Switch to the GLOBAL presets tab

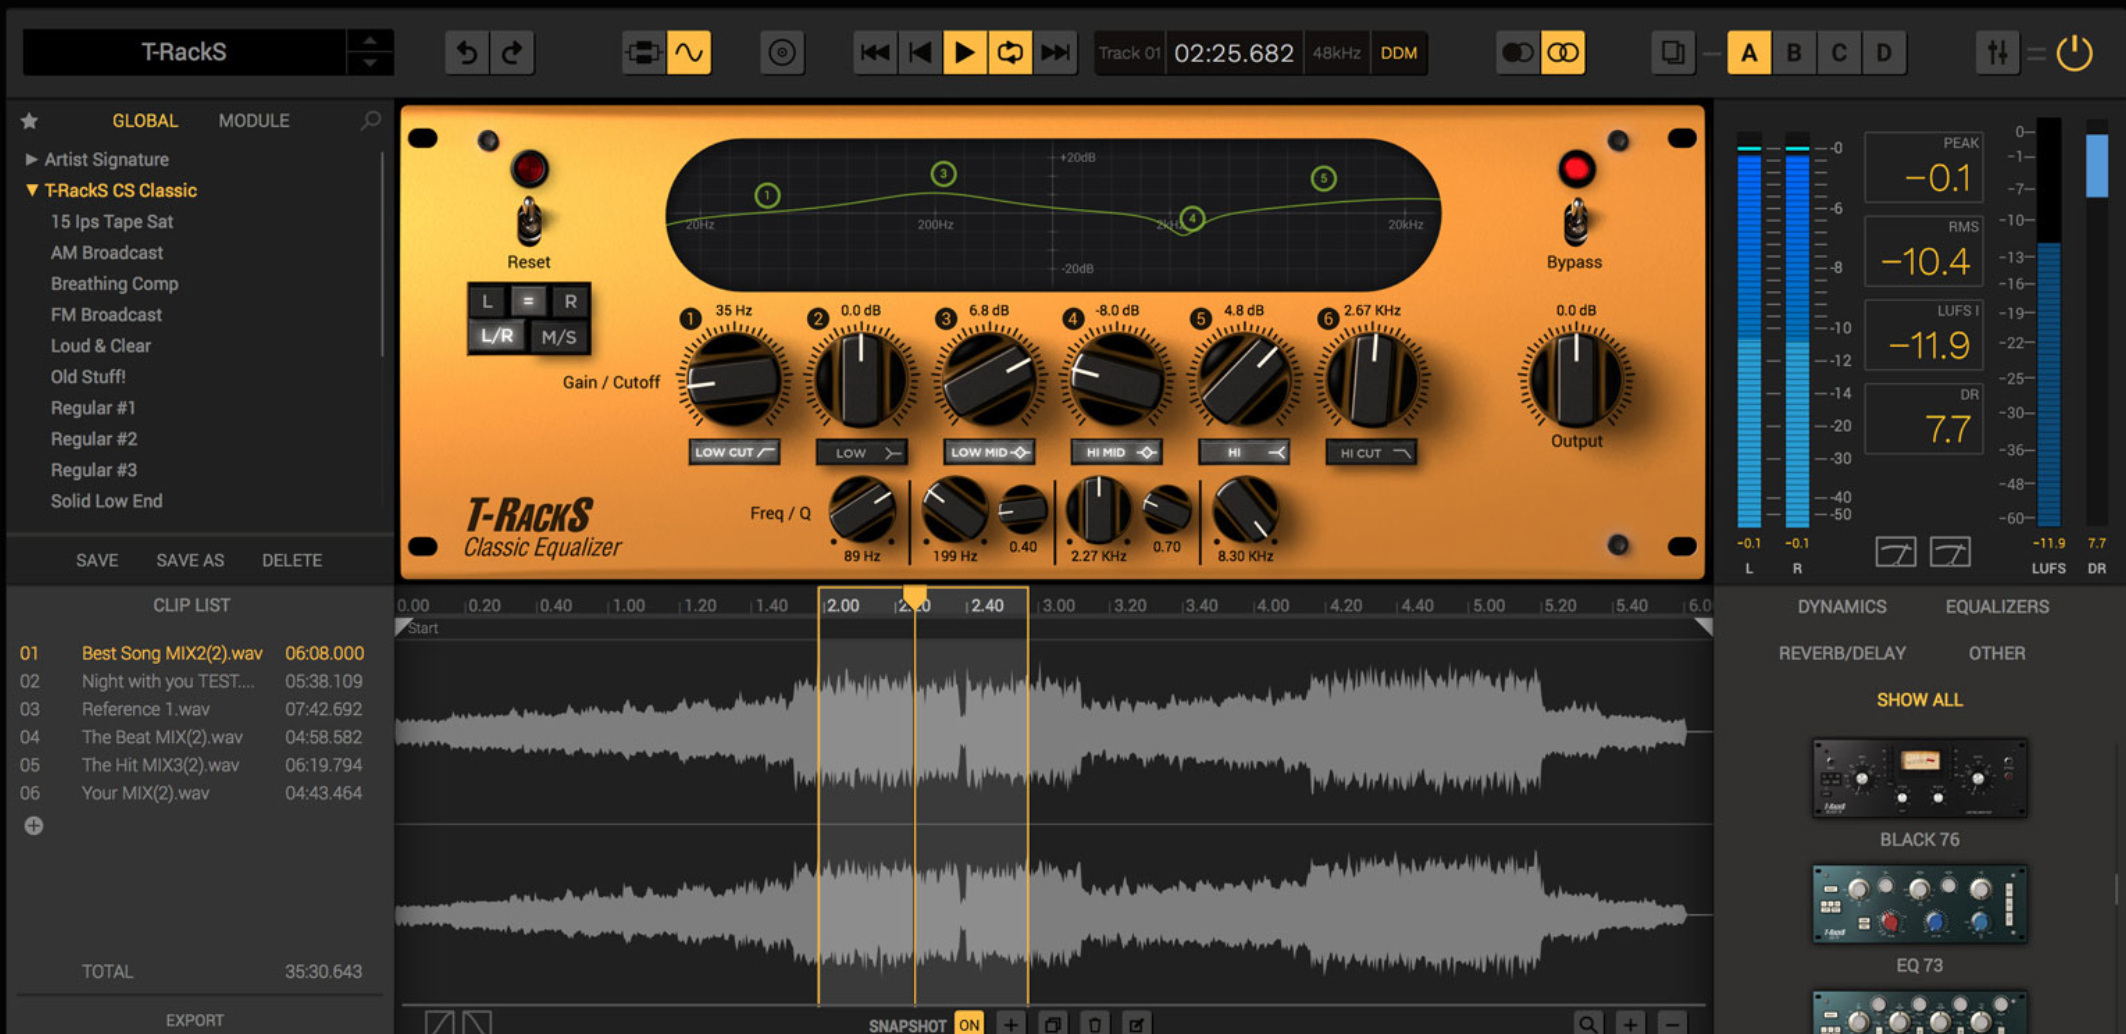(x=145, y=120)
